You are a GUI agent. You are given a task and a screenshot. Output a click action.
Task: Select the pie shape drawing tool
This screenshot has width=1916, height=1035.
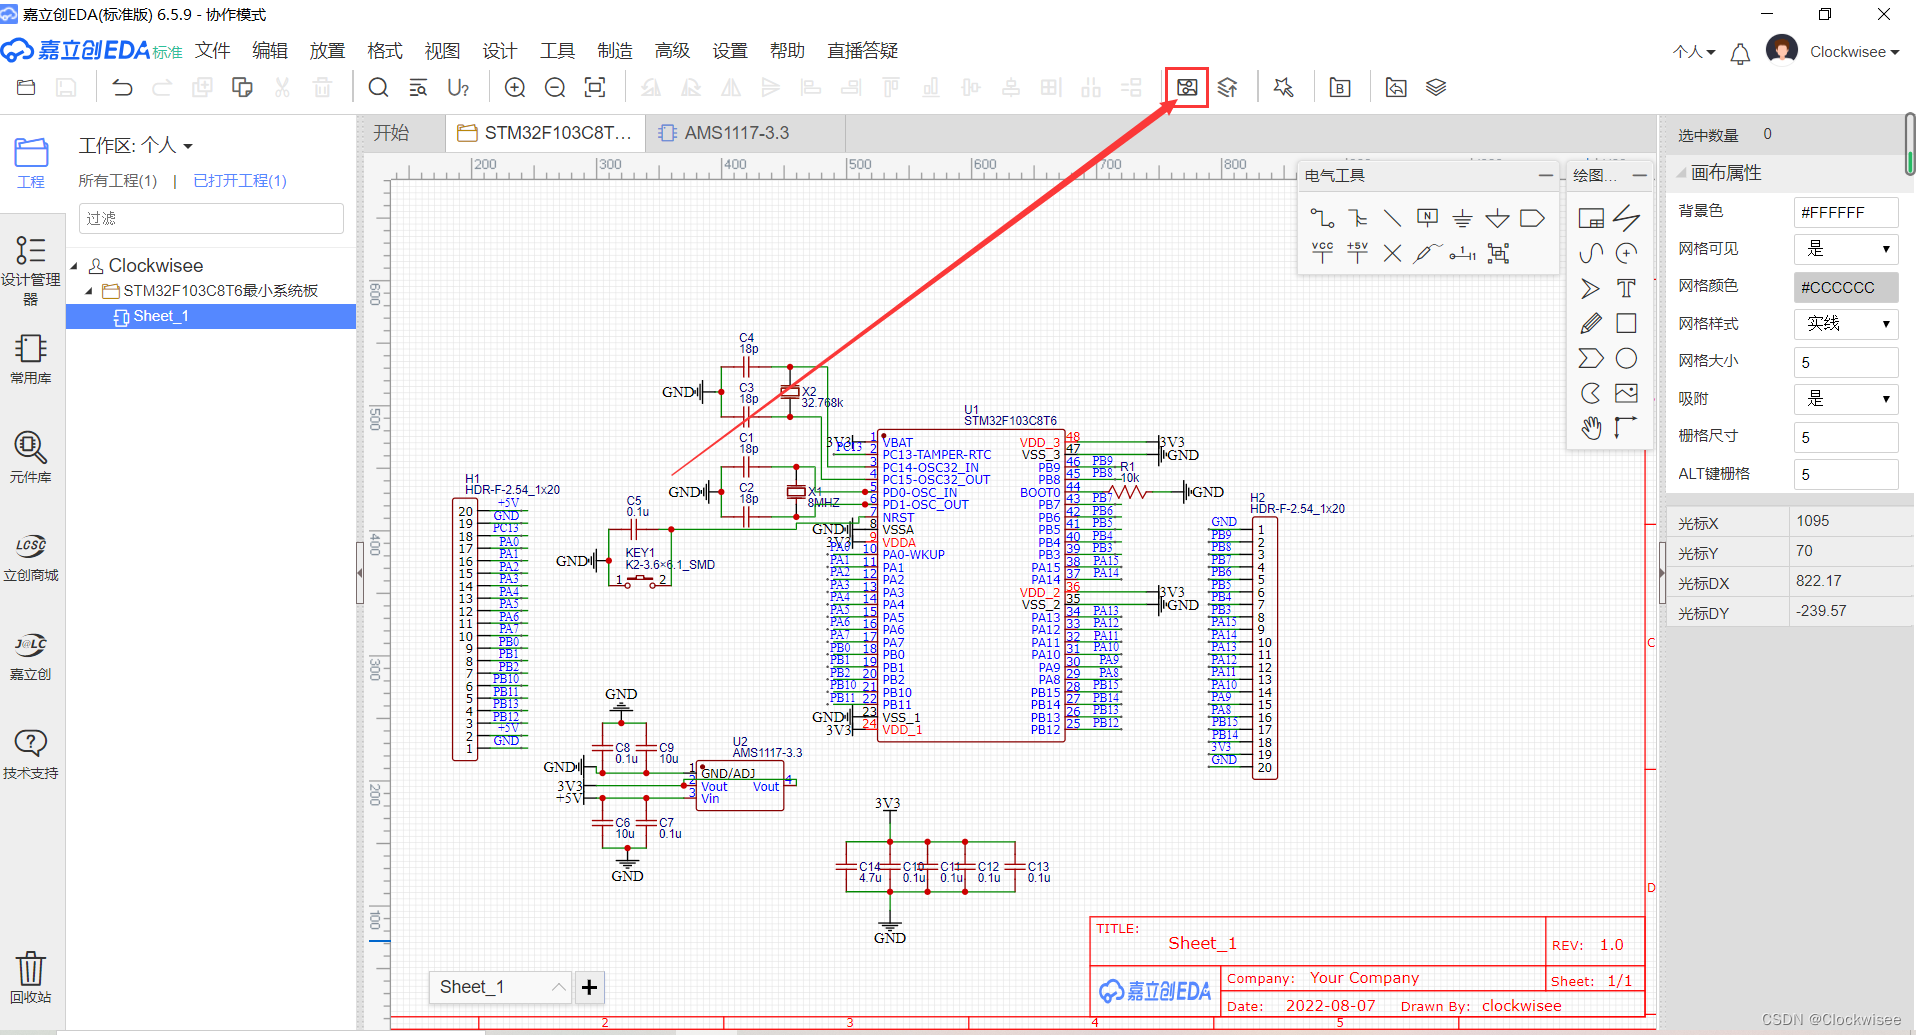pos(1591,393)
